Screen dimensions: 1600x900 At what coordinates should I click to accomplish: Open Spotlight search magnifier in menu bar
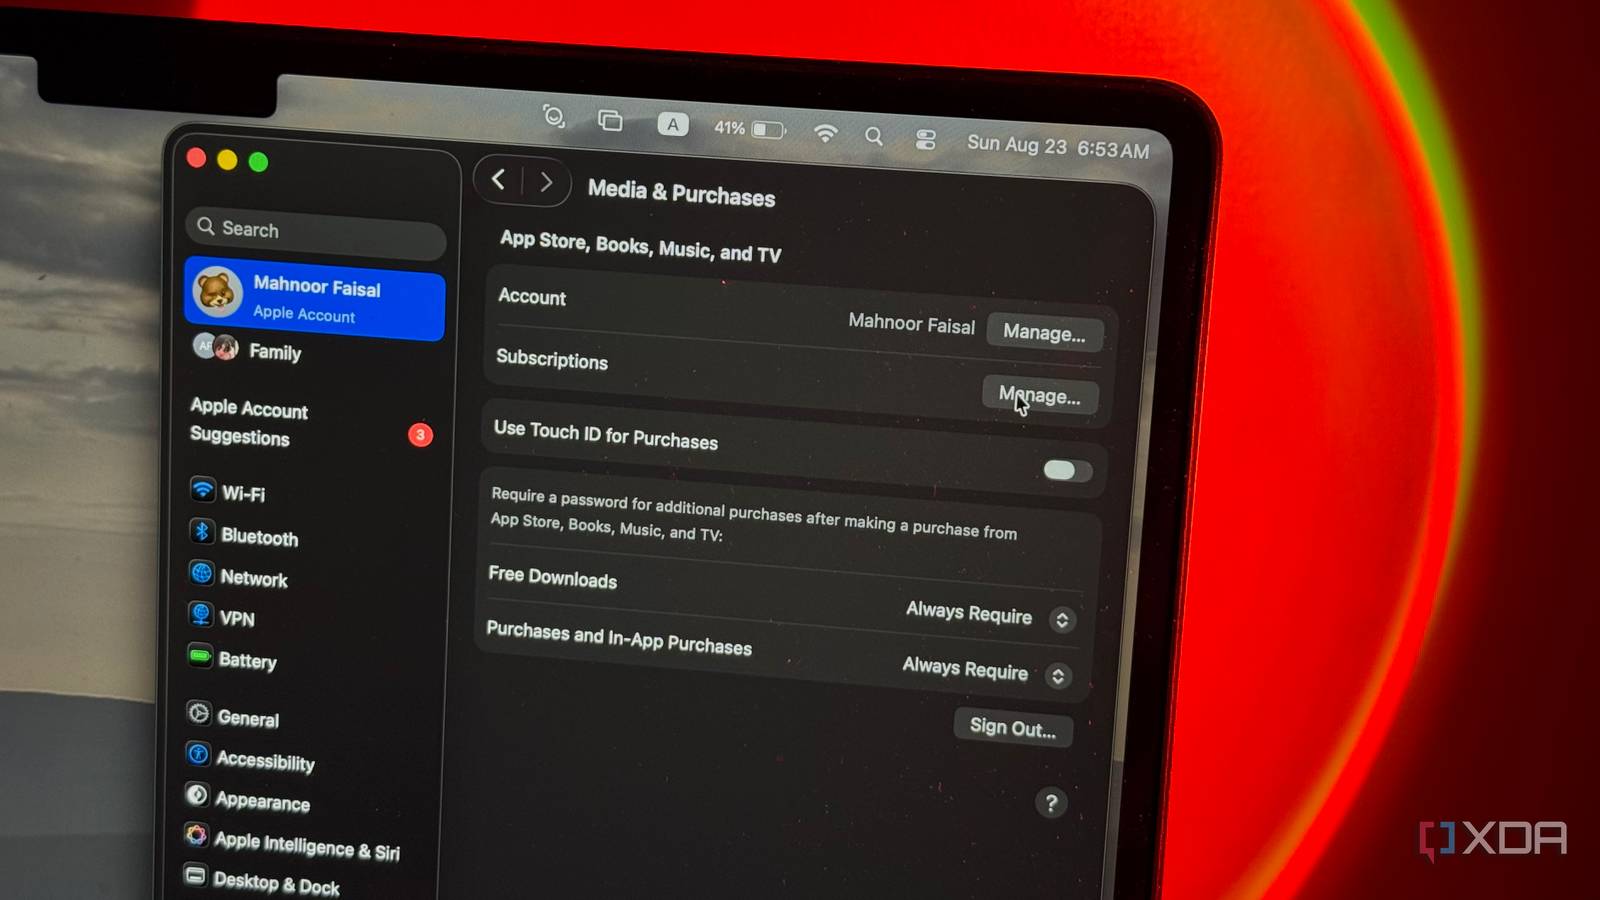tap(874, 136)
